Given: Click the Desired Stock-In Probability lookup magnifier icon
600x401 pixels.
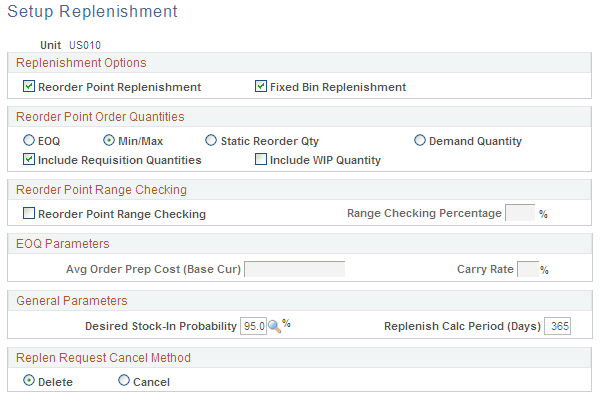Looking at the screenshot, I should point(274,326).
